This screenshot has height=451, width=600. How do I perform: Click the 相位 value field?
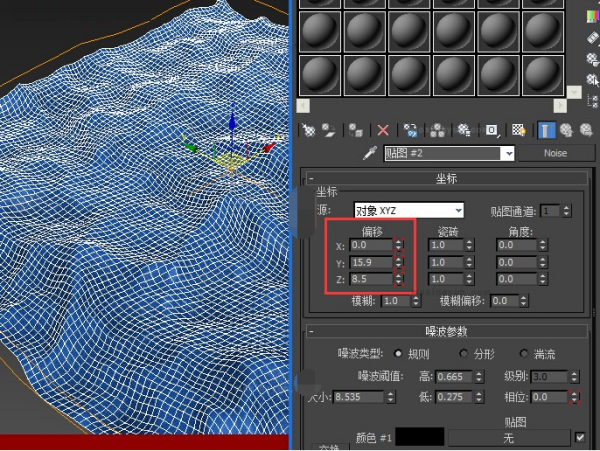[x=549, y=397]
